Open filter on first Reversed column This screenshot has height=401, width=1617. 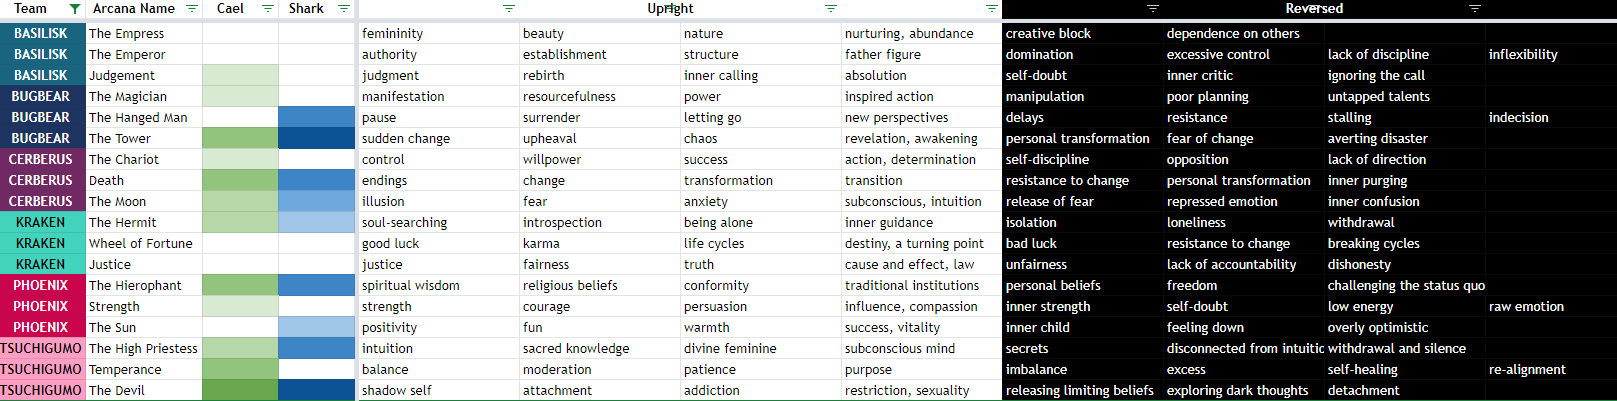(x=1153, y=9)
